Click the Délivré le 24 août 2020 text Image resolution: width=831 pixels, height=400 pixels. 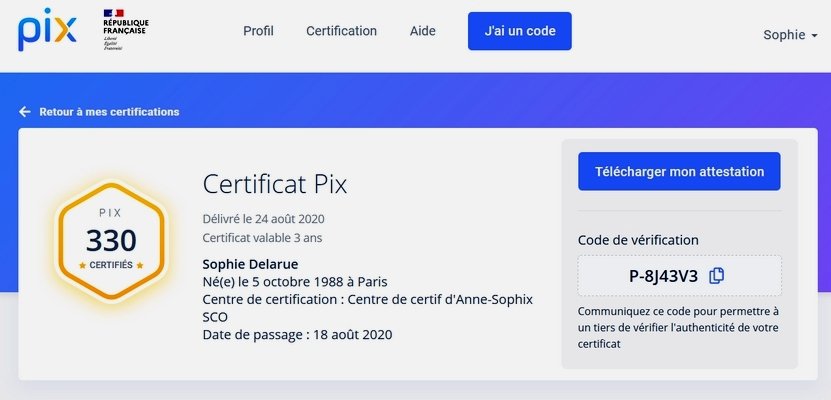263,219
